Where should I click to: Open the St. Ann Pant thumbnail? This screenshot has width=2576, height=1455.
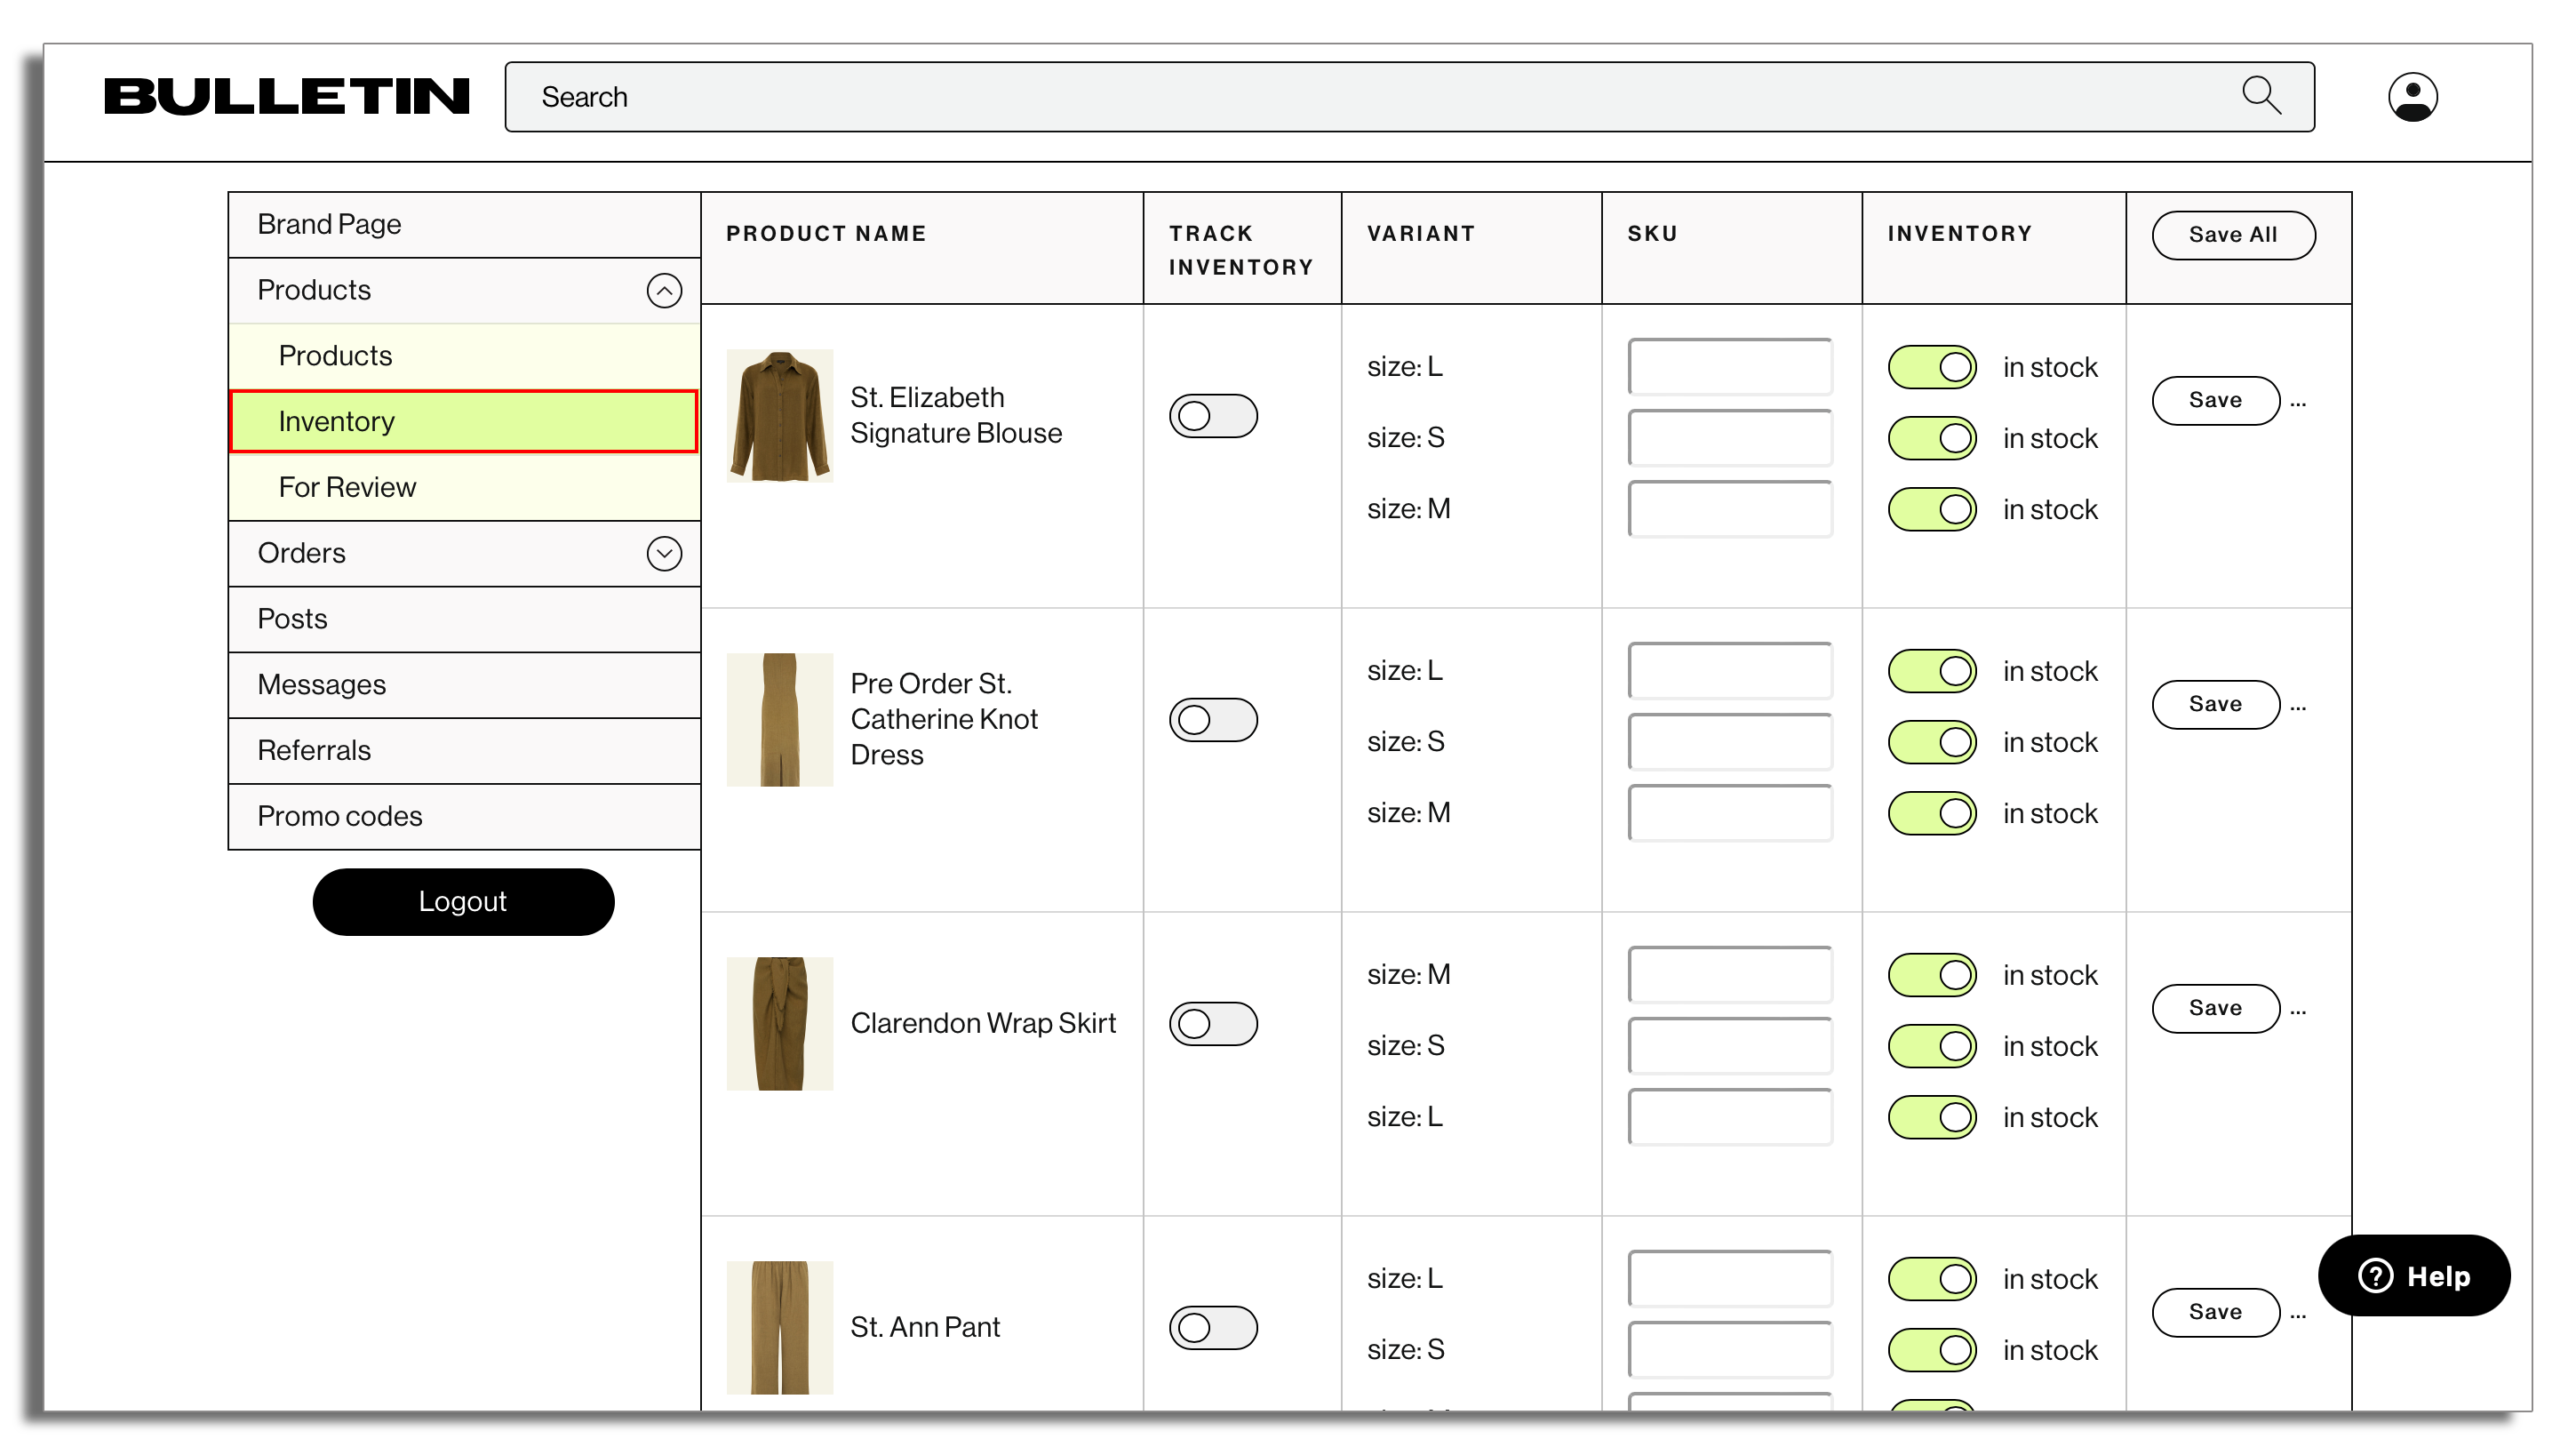pos(779,1328)
